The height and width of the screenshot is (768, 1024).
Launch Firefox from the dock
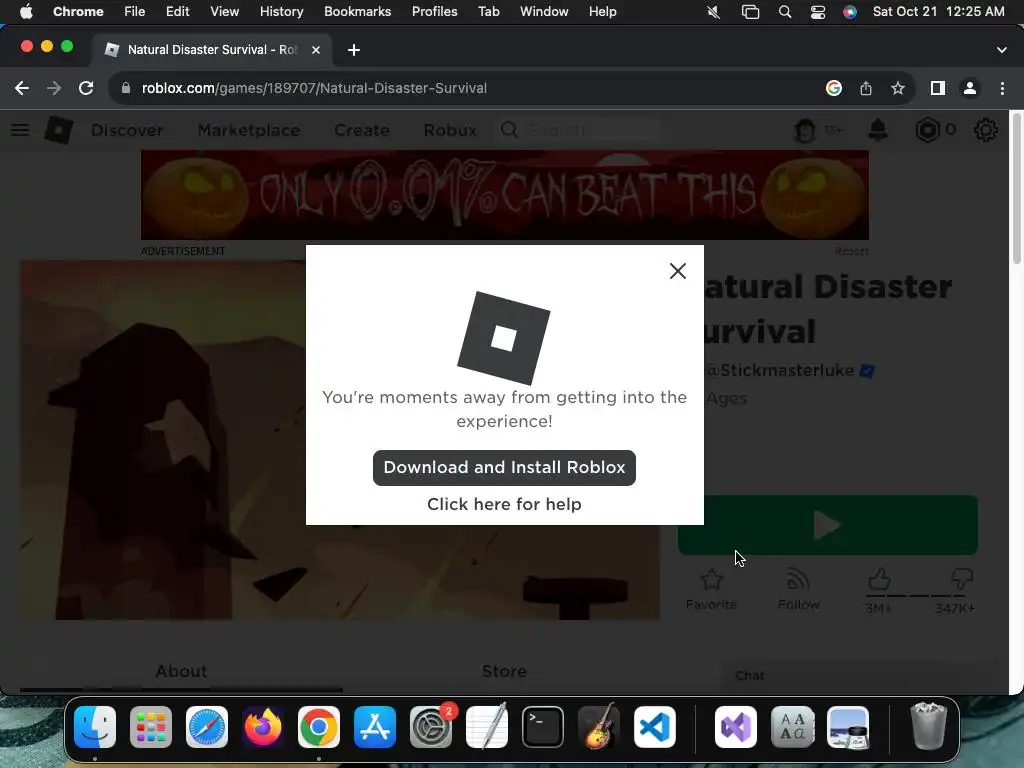click(x=263, y=727)
